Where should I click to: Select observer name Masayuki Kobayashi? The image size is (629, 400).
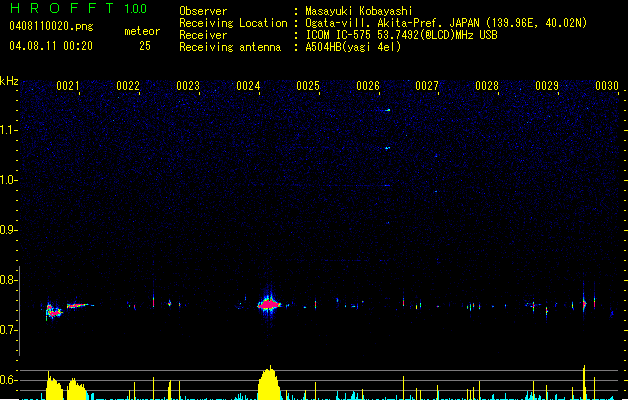[x=359, y=11]
